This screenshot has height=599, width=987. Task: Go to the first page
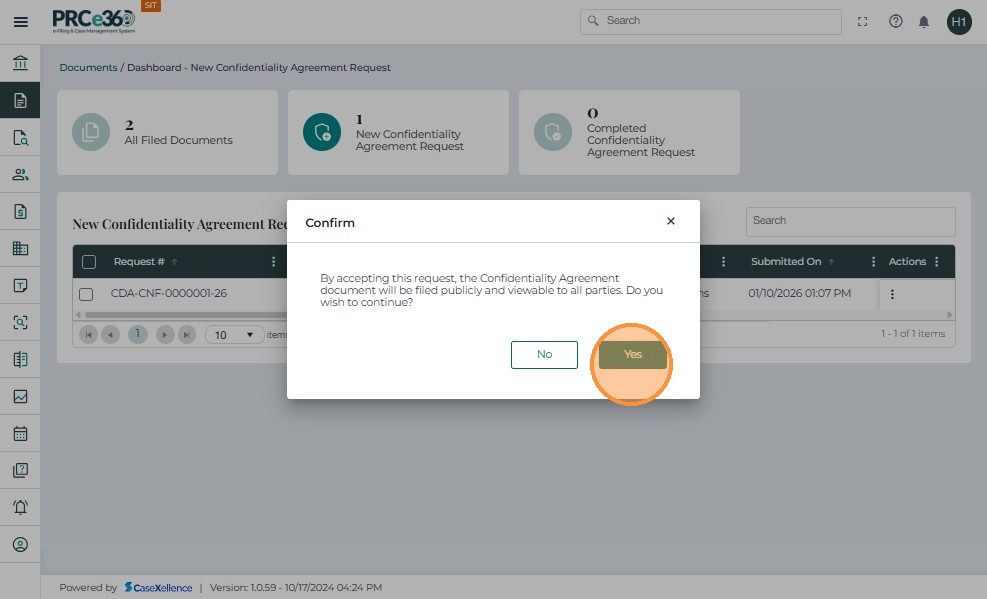coord(89,335)
